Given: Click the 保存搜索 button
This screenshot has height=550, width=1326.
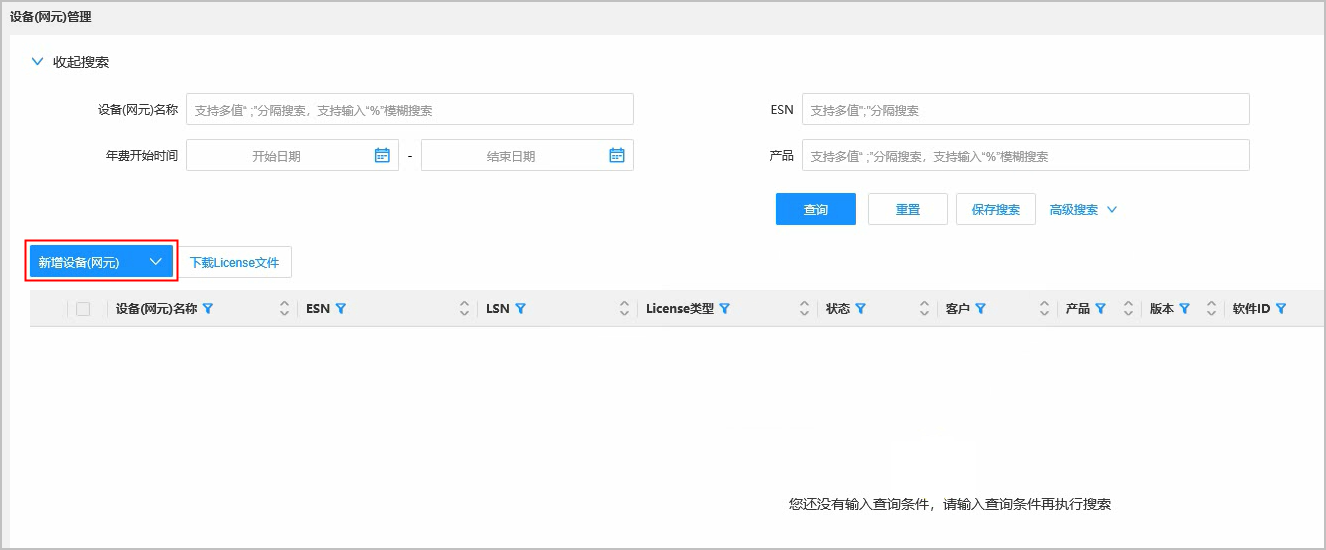Looking at the screenshot, I should (995, 210).
